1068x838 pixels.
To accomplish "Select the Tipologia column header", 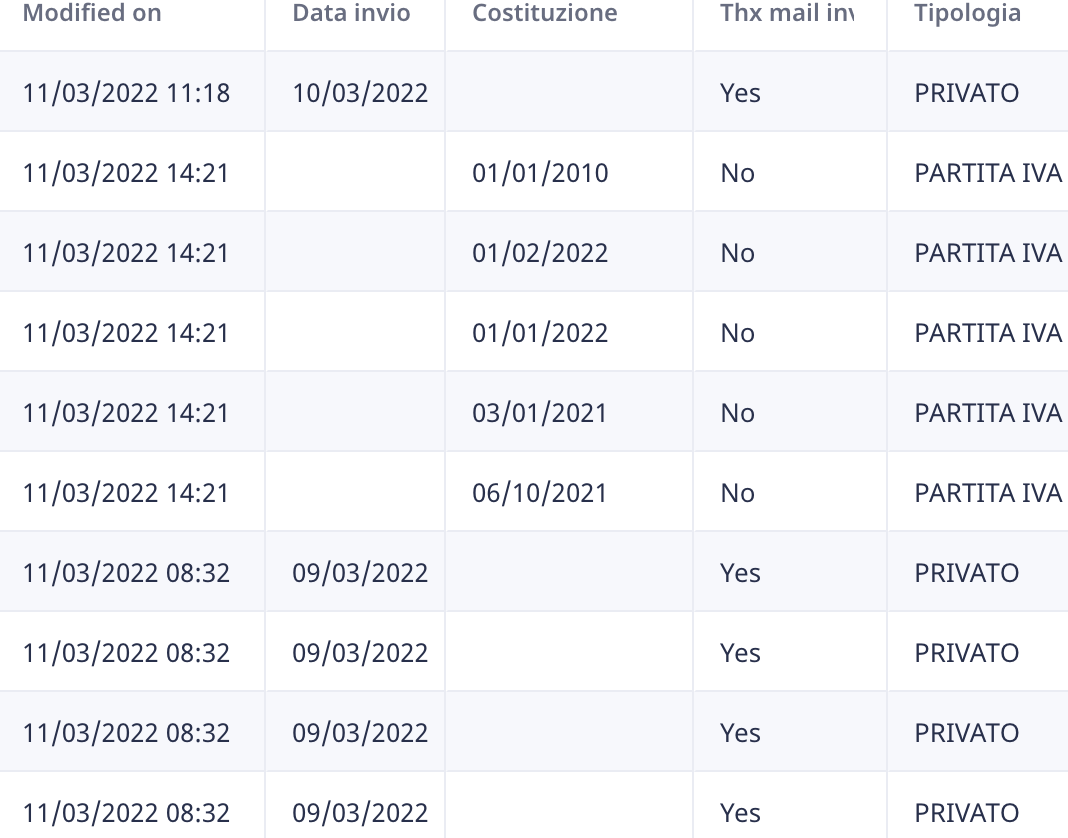I will (x=967, y=14).
